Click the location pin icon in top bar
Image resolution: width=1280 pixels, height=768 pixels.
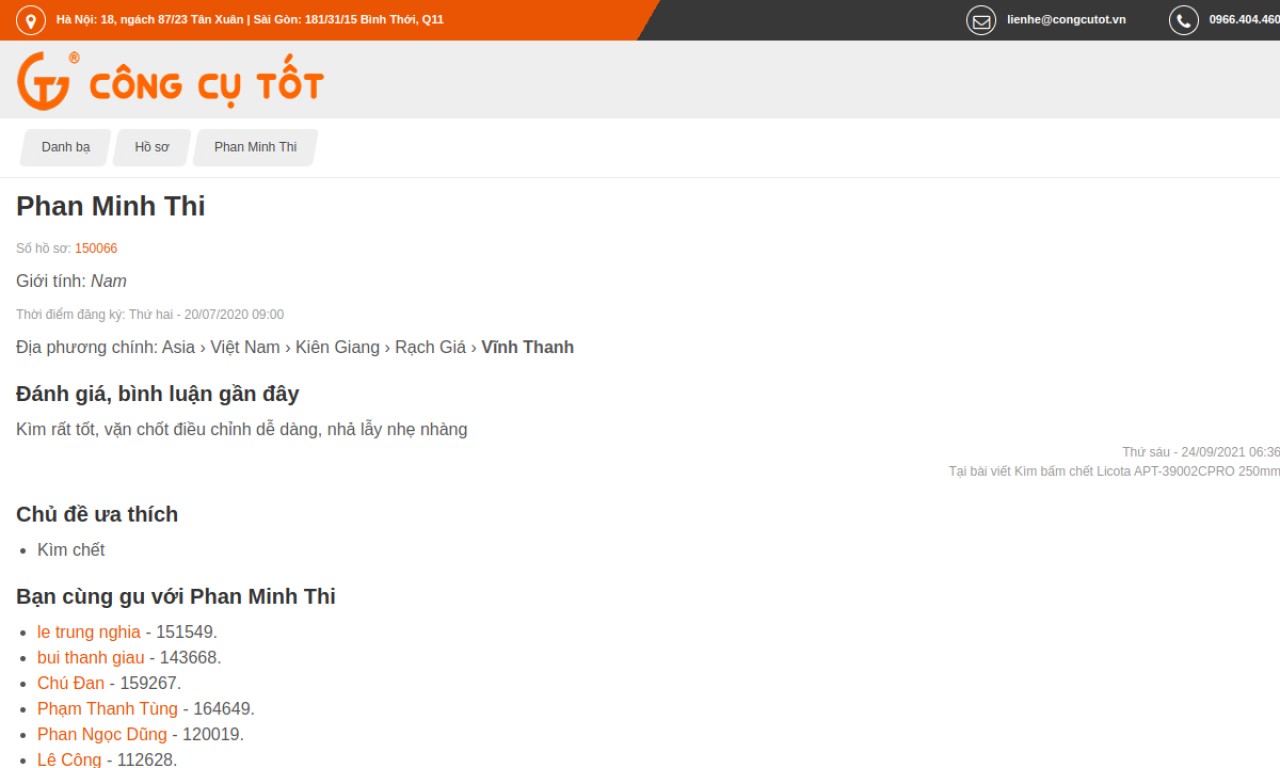[x=31, y=20]
